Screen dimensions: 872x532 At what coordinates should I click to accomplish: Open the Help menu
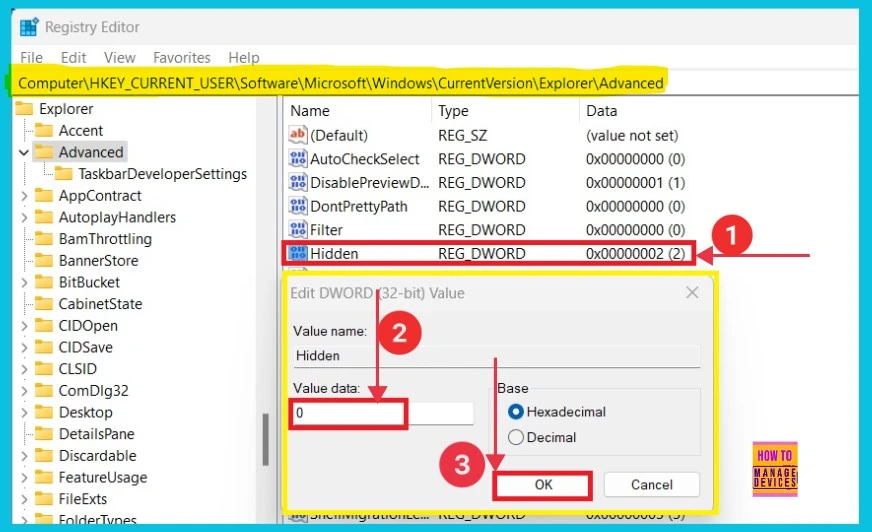[244, 57]
